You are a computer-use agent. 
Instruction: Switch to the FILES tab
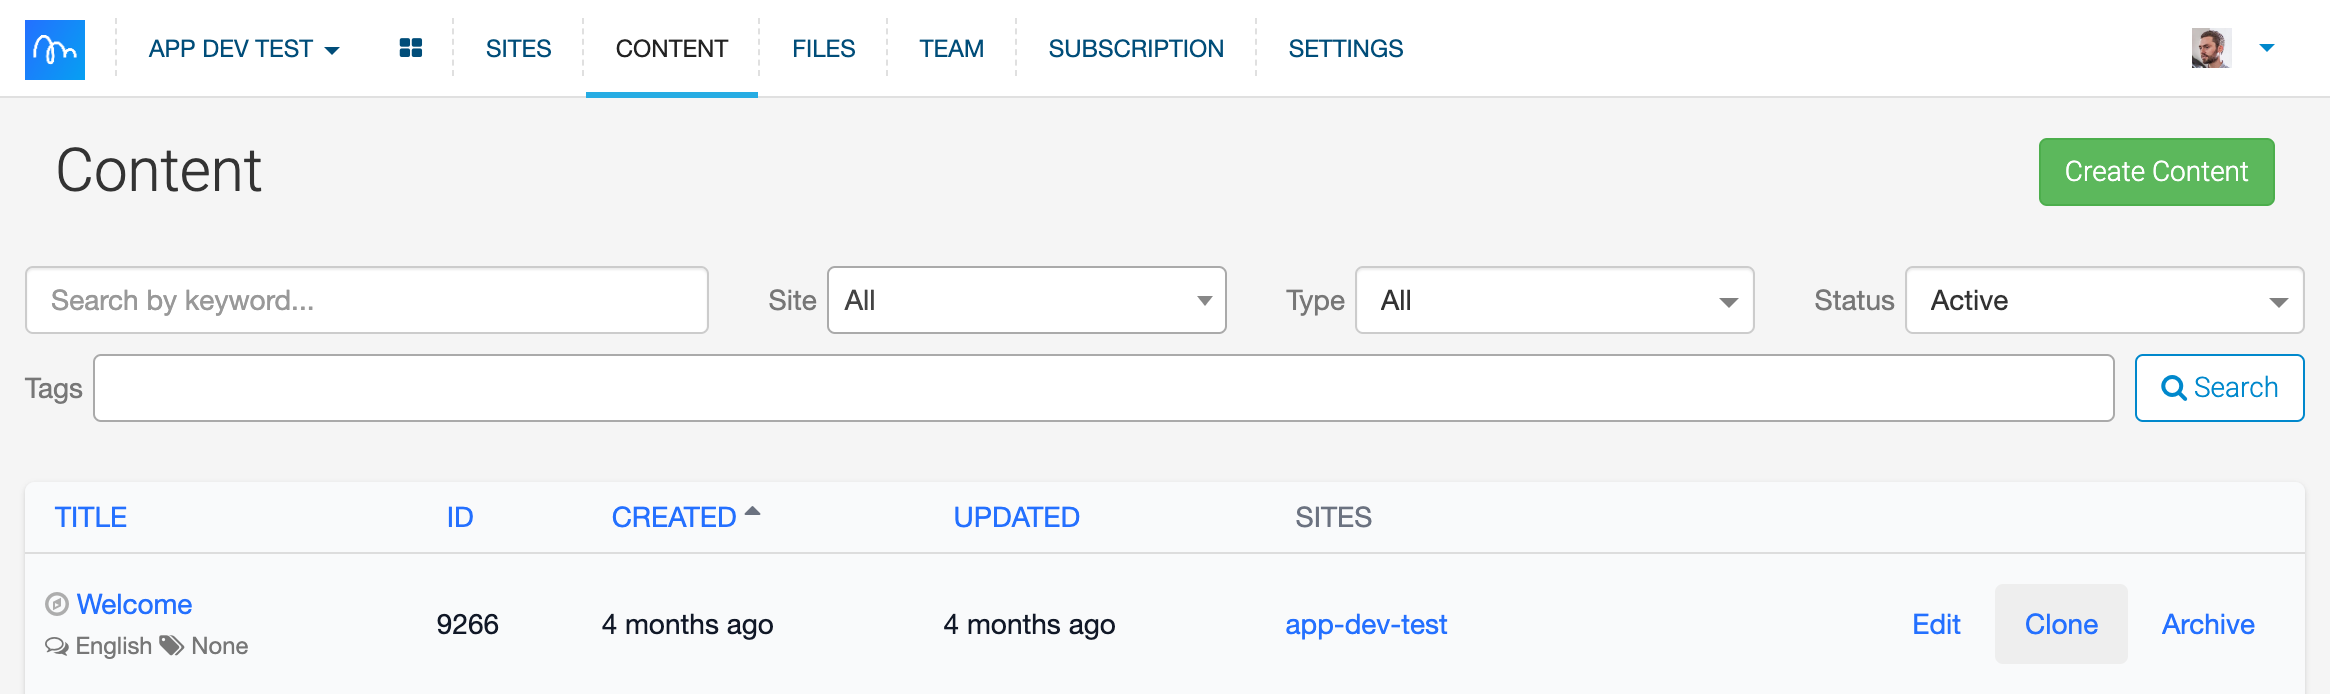(x=823, y=49)
